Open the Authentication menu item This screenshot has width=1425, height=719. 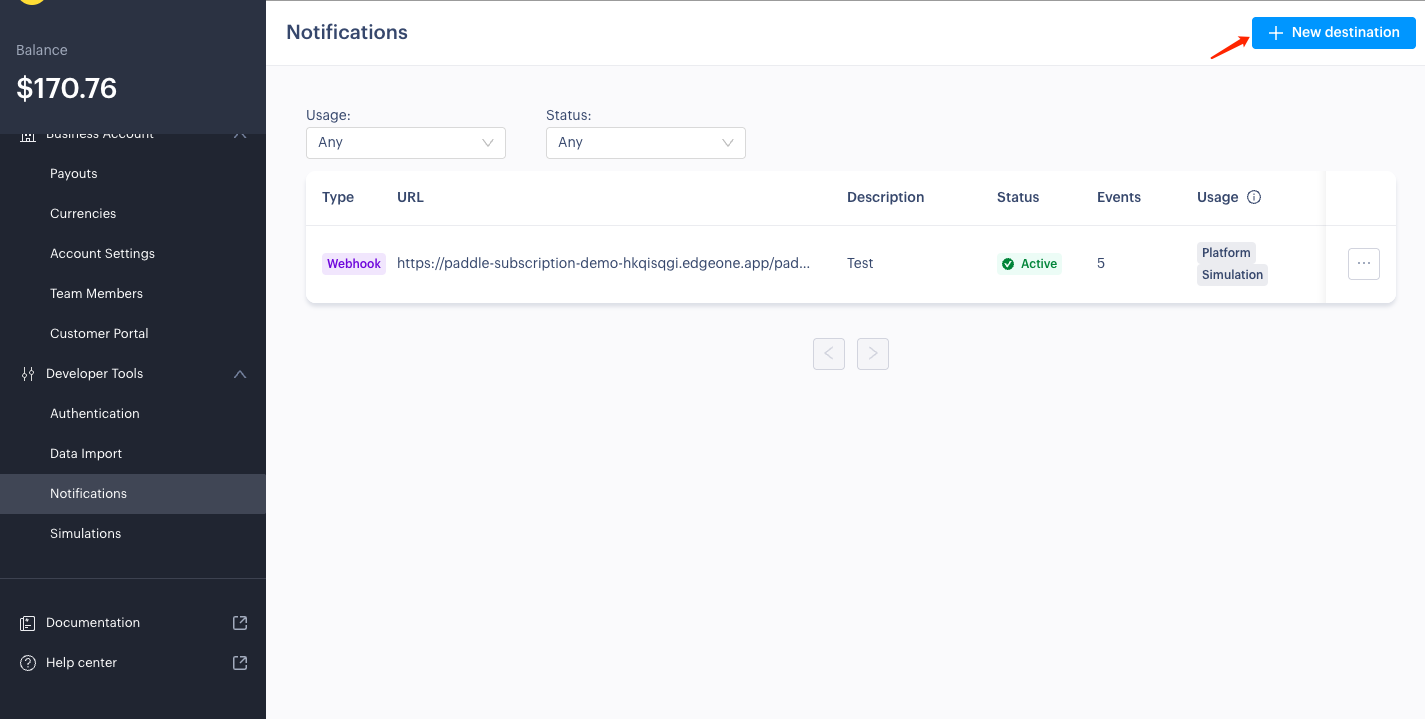pos(95,414)
